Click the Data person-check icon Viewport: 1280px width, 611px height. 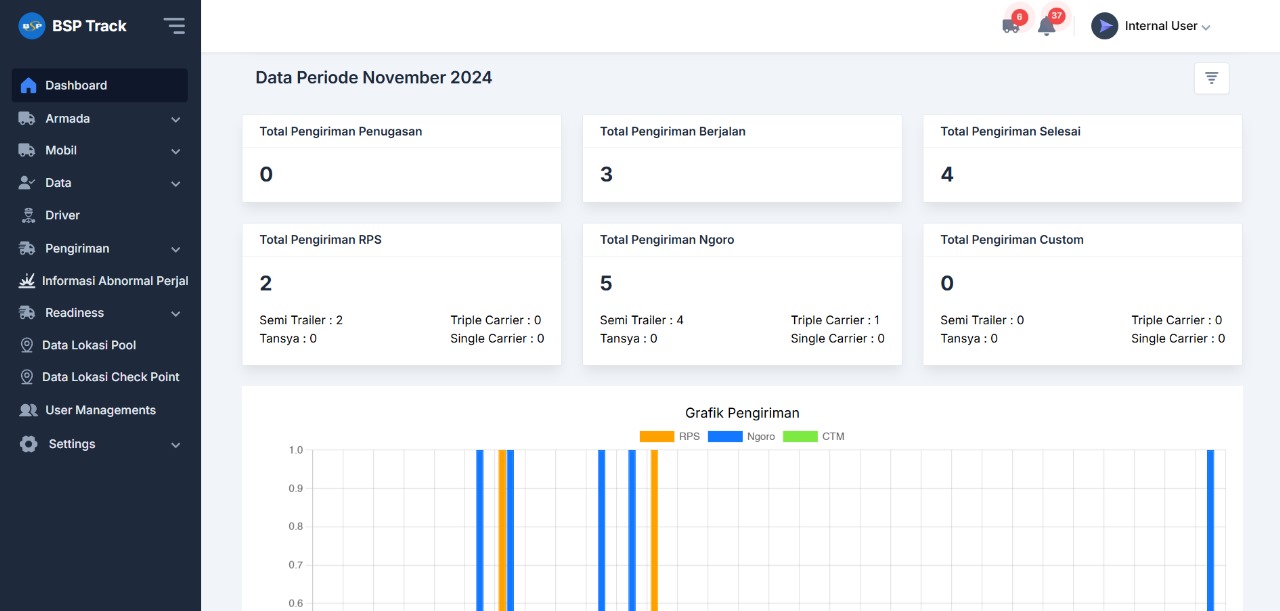[x=27, y=183]
